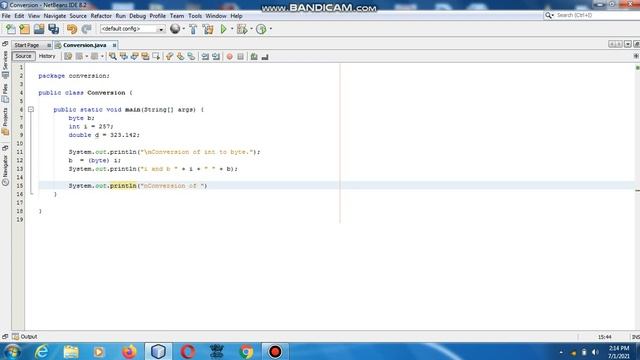
Task: Close the Conversion.java tab
Action: pos(114,45)
